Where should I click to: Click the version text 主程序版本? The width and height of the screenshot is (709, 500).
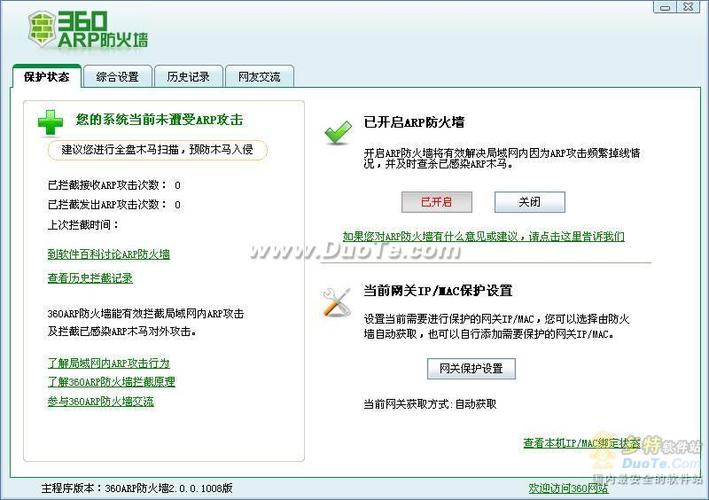click(x=137, y=488)
